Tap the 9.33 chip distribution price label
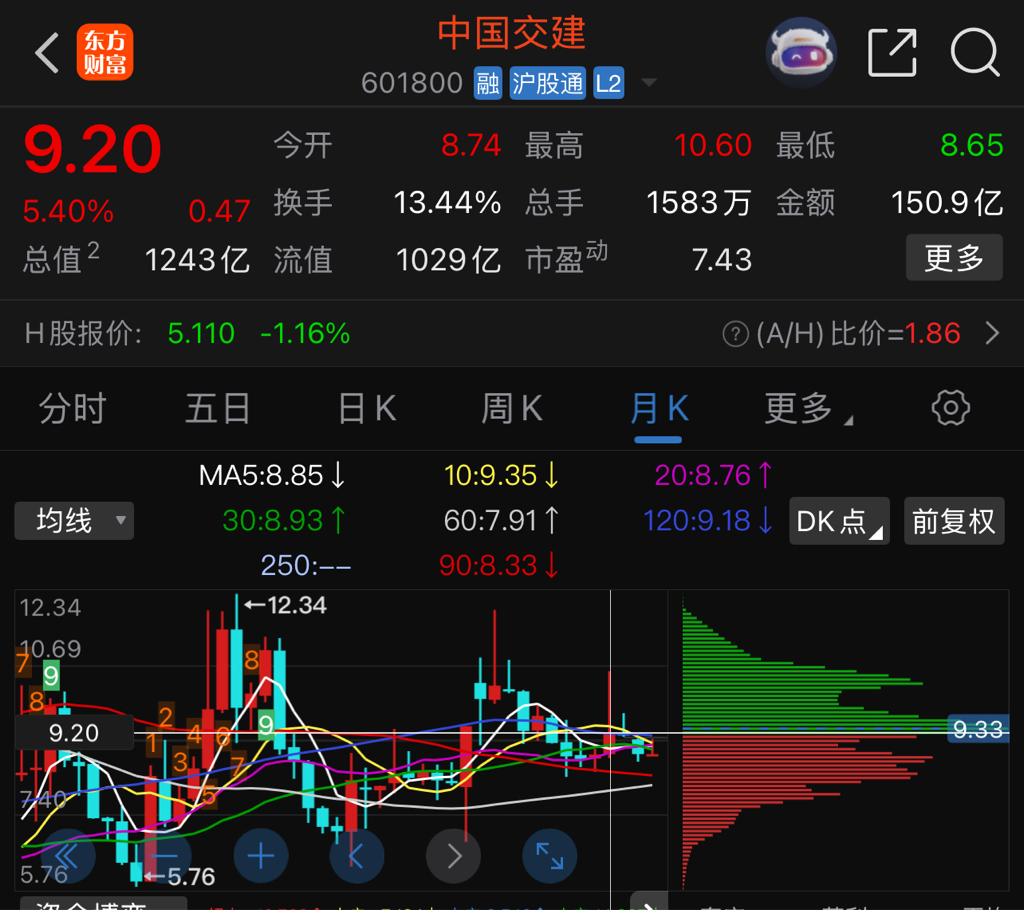This screenshot has width=1024, height=910. coord(978,729)
